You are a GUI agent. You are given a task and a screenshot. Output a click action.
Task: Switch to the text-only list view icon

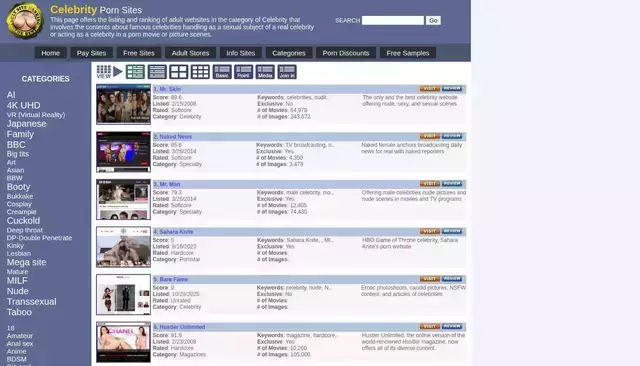coord(157,72)
